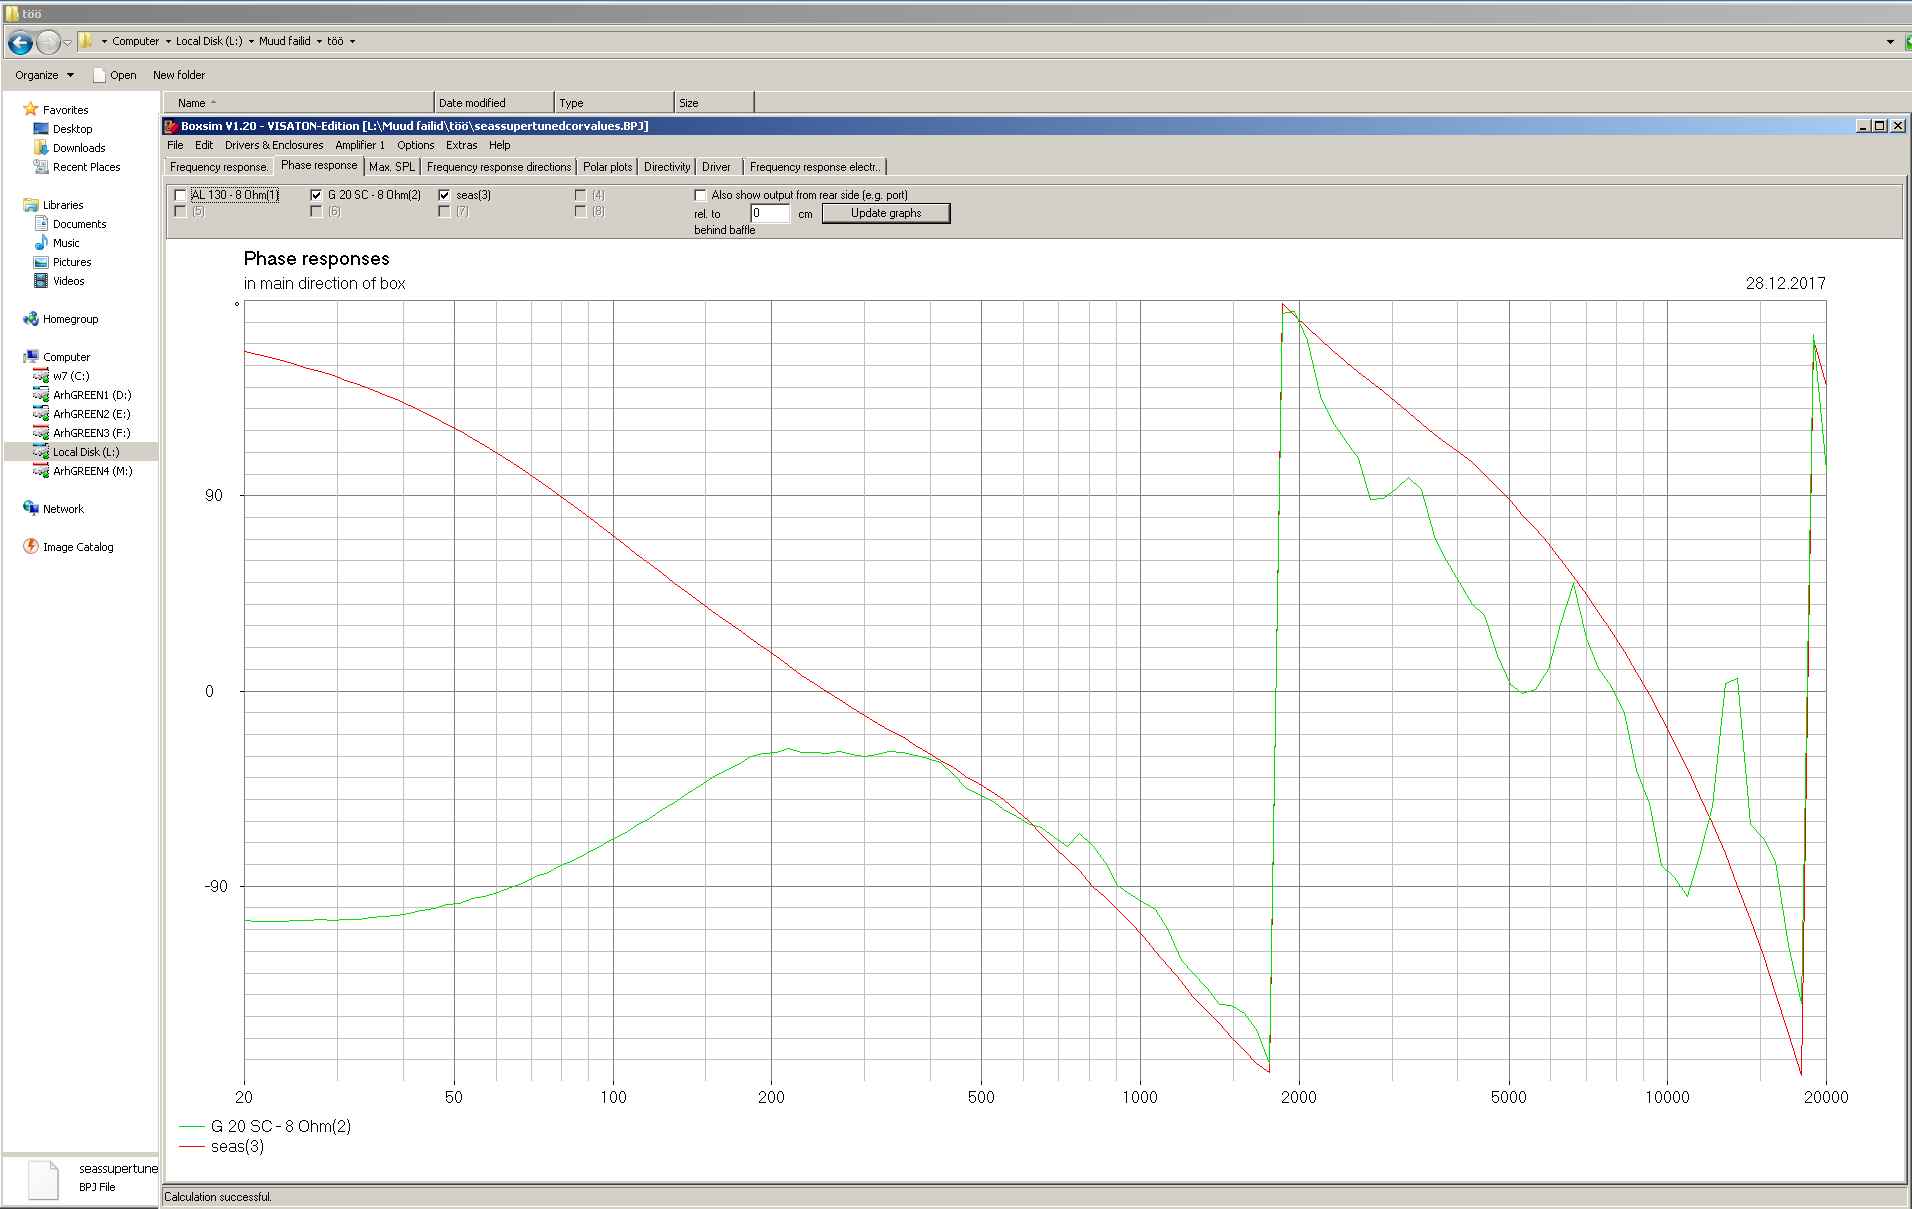Image resolution: width=1912 pixels, height=1209 pixels.
Task: Enable 'Also show output from rear side'
Action: coord(700,195)
